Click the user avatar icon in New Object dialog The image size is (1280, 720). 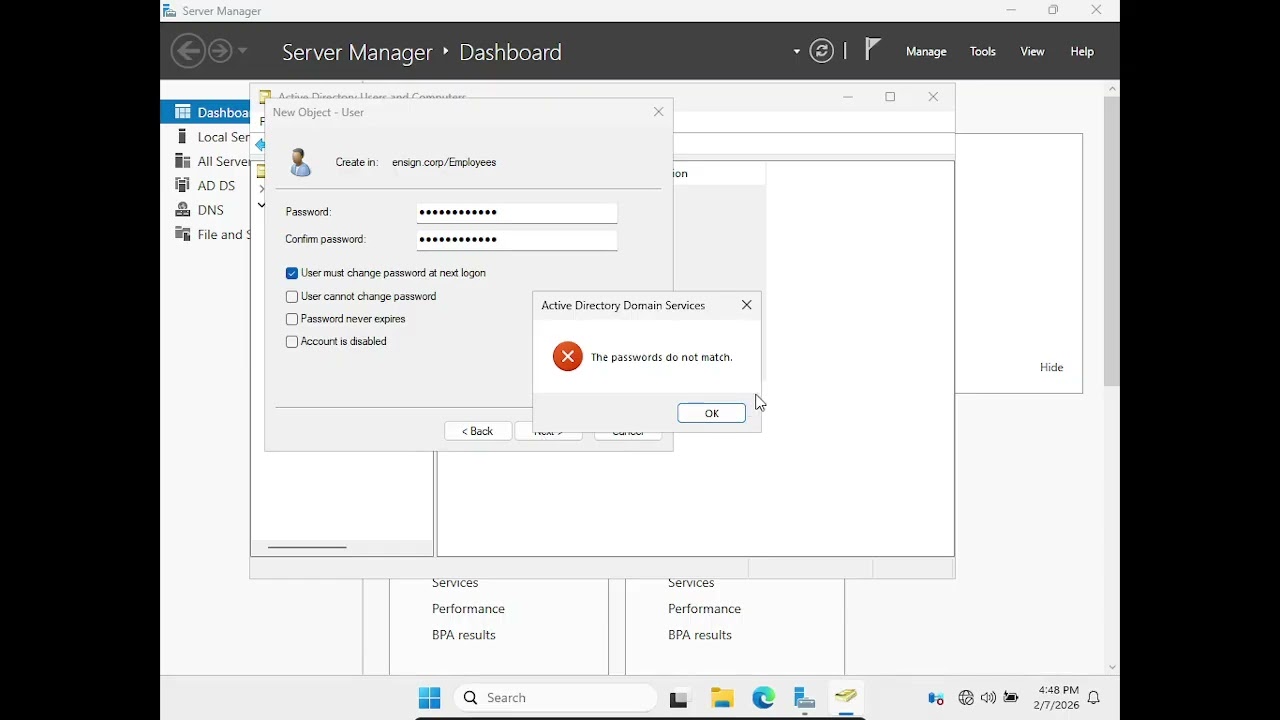click(x=299, y=162)
